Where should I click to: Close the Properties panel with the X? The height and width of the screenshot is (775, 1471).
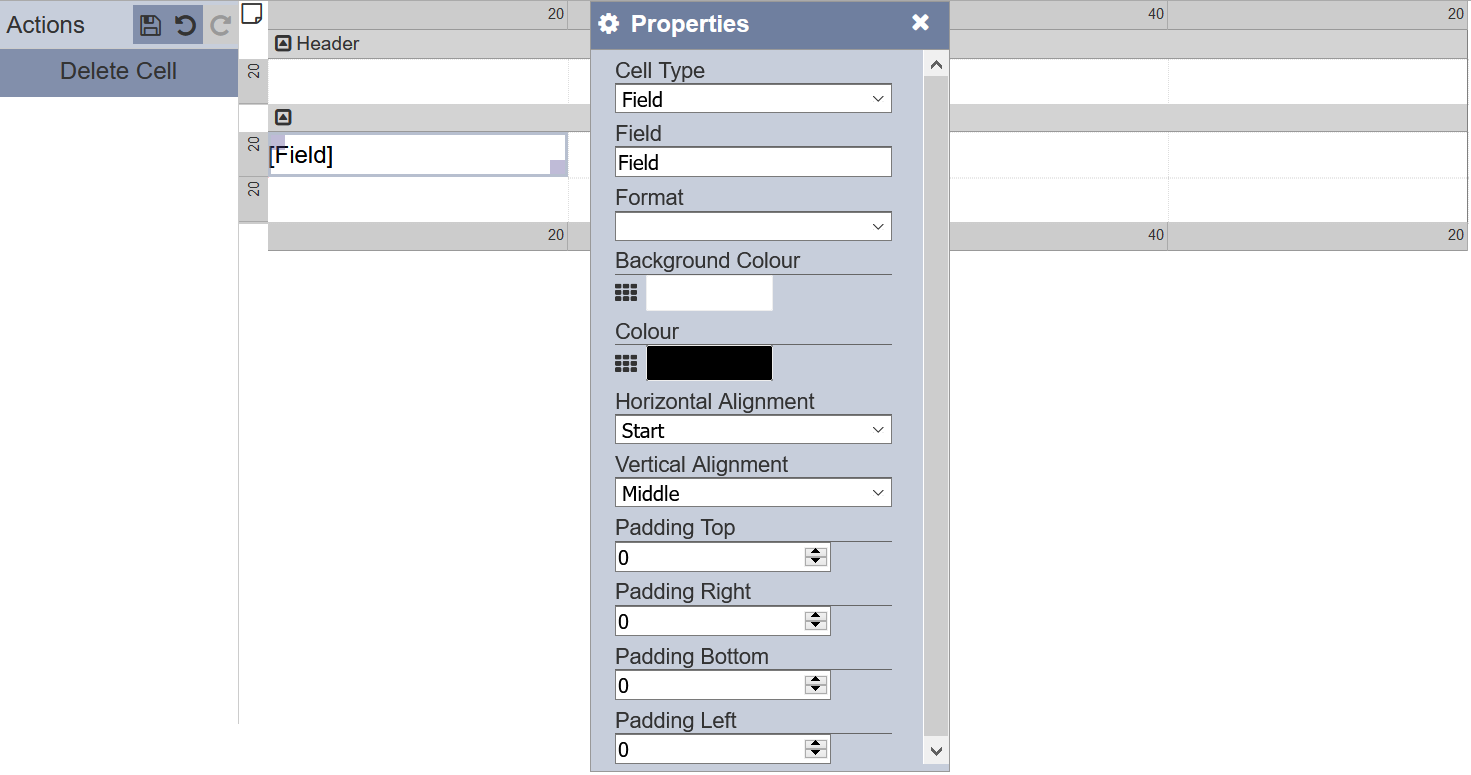click(919, 23)
